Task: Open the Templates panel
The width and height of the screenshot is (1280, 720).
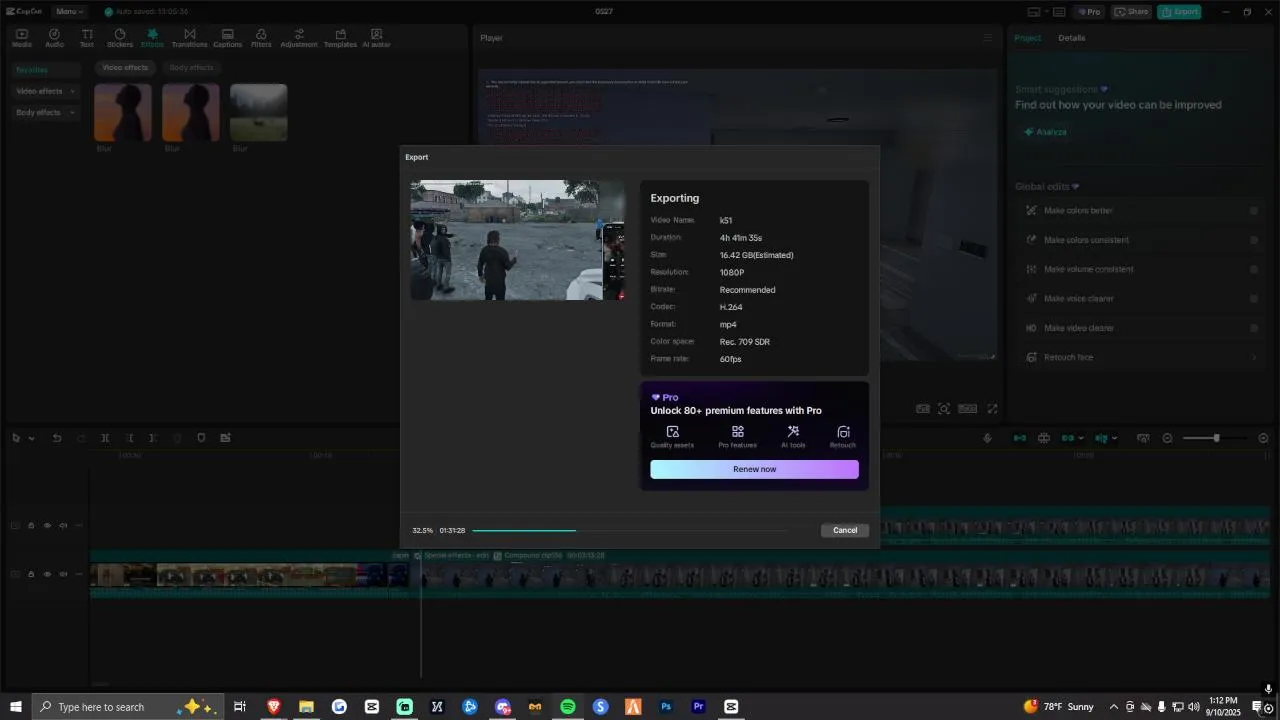Action: [x=340, y=38]
